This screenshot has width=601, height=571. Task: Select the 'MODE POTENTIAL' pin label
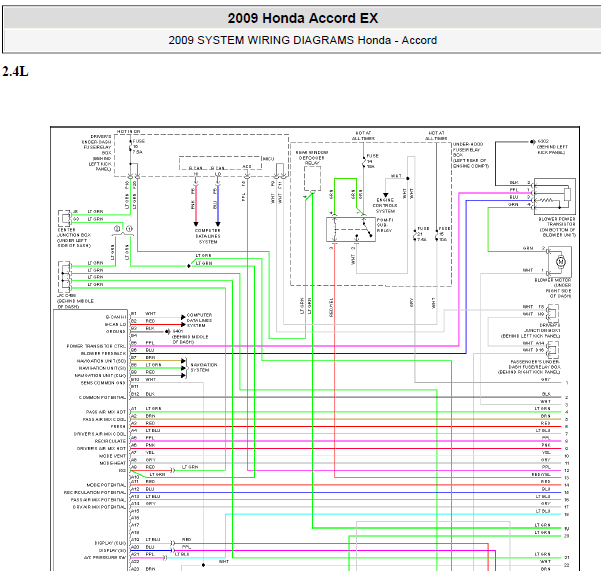point(106,485)
